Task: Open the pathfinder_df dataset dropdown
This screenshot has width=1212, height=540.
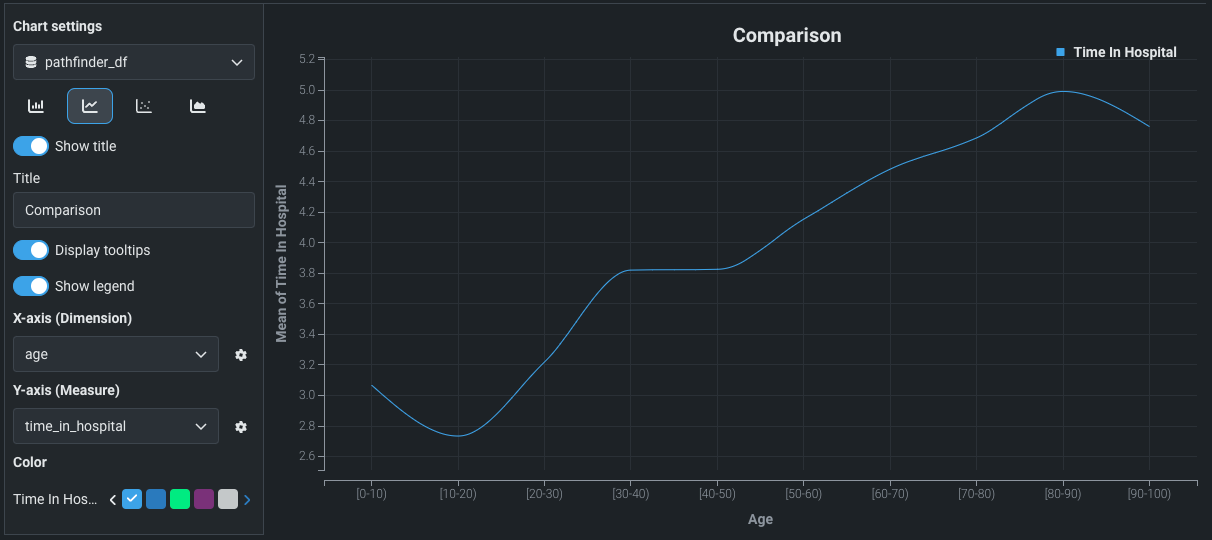Action: click(x=134, y=62)
